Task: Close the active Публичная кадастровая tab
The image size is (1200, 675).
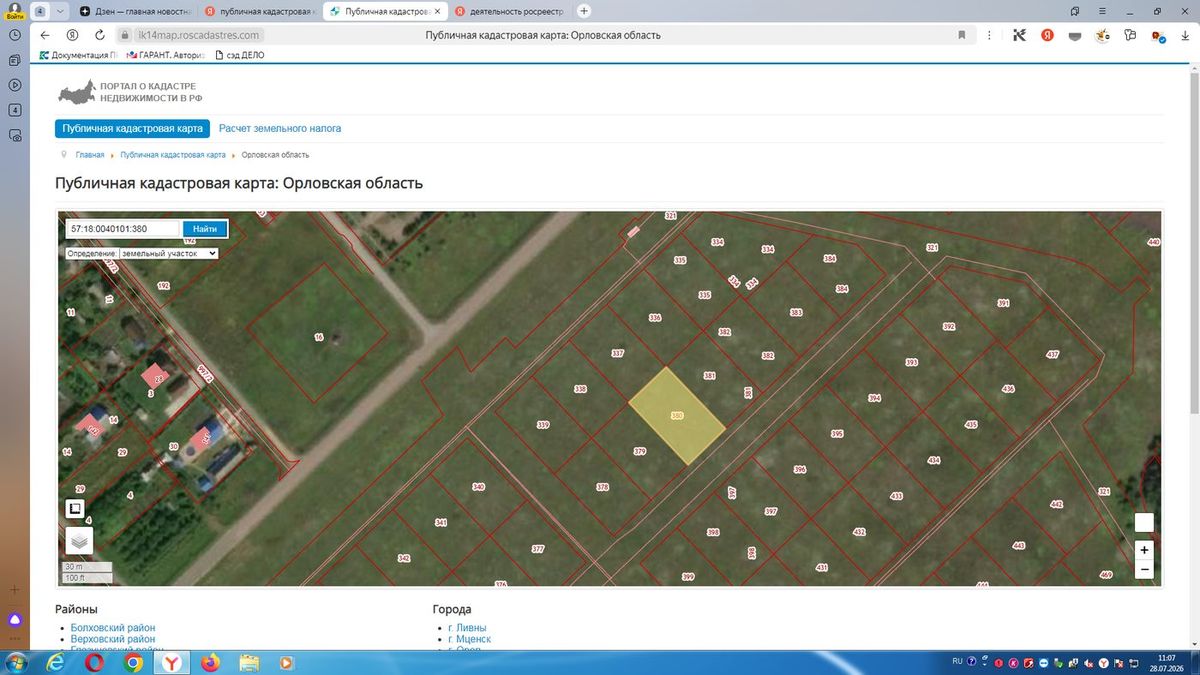Action: [x=437, y=11]
